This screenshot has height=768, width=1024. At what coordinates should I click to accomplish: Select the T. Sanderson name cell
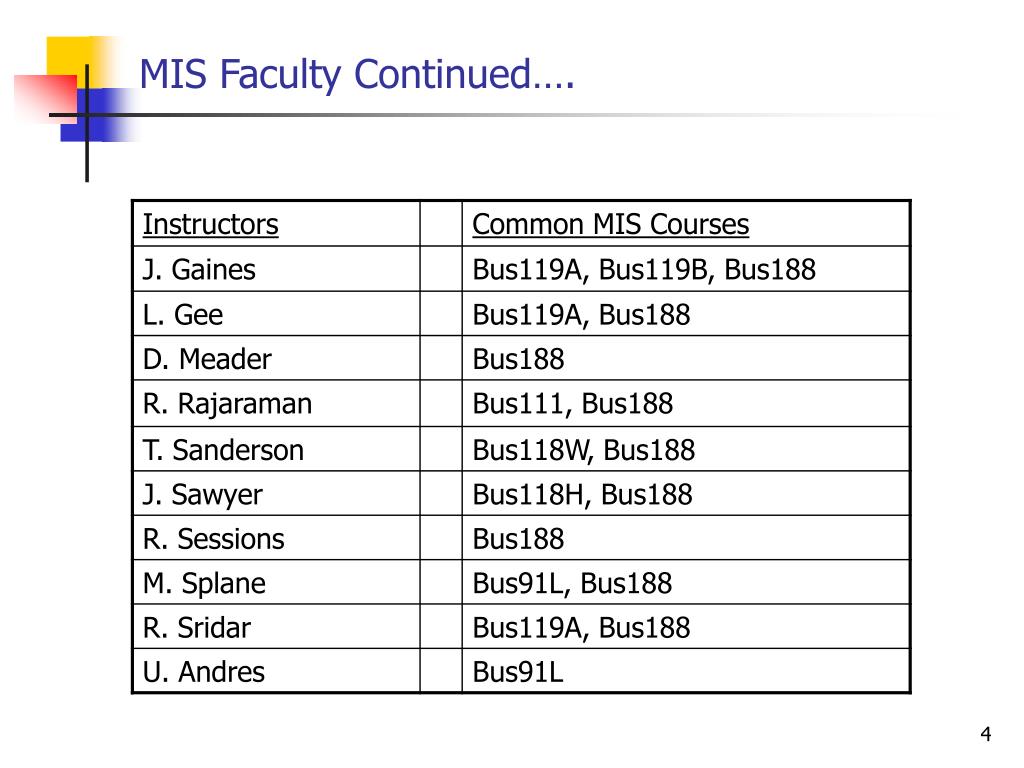tap(276, 449)
